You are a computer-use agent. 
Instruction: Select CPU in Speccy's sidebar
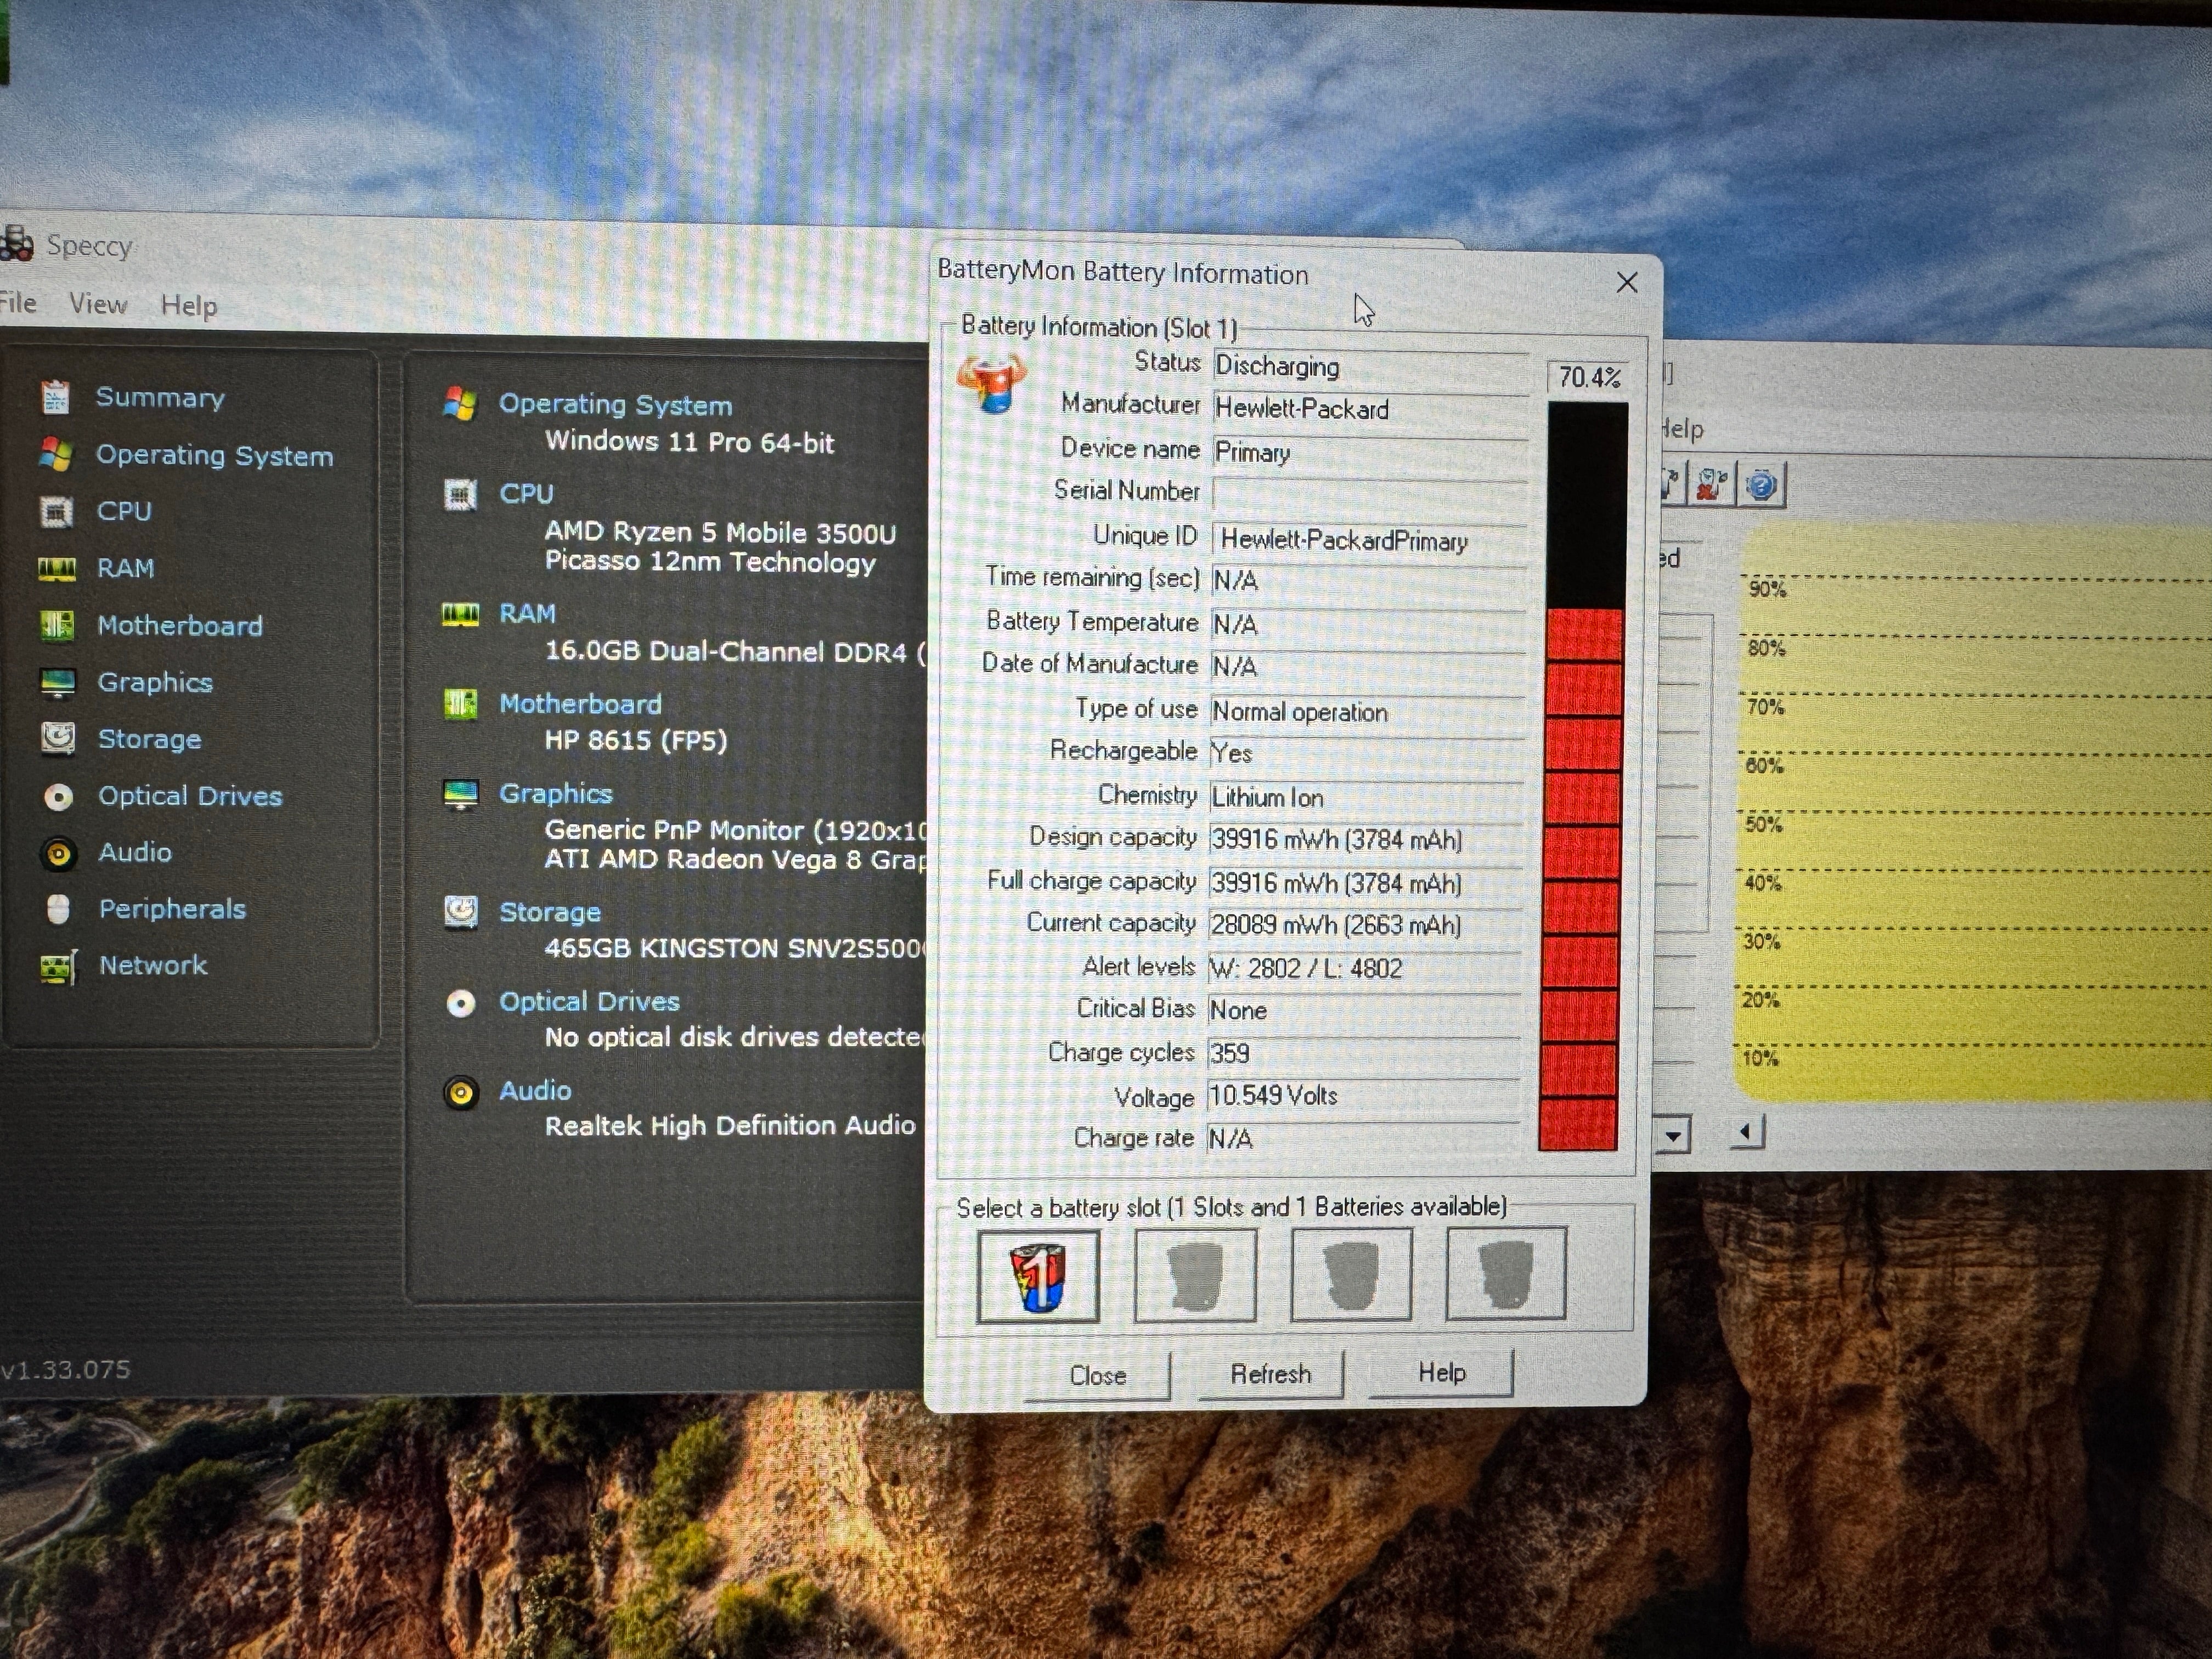(x=124, y=511)
